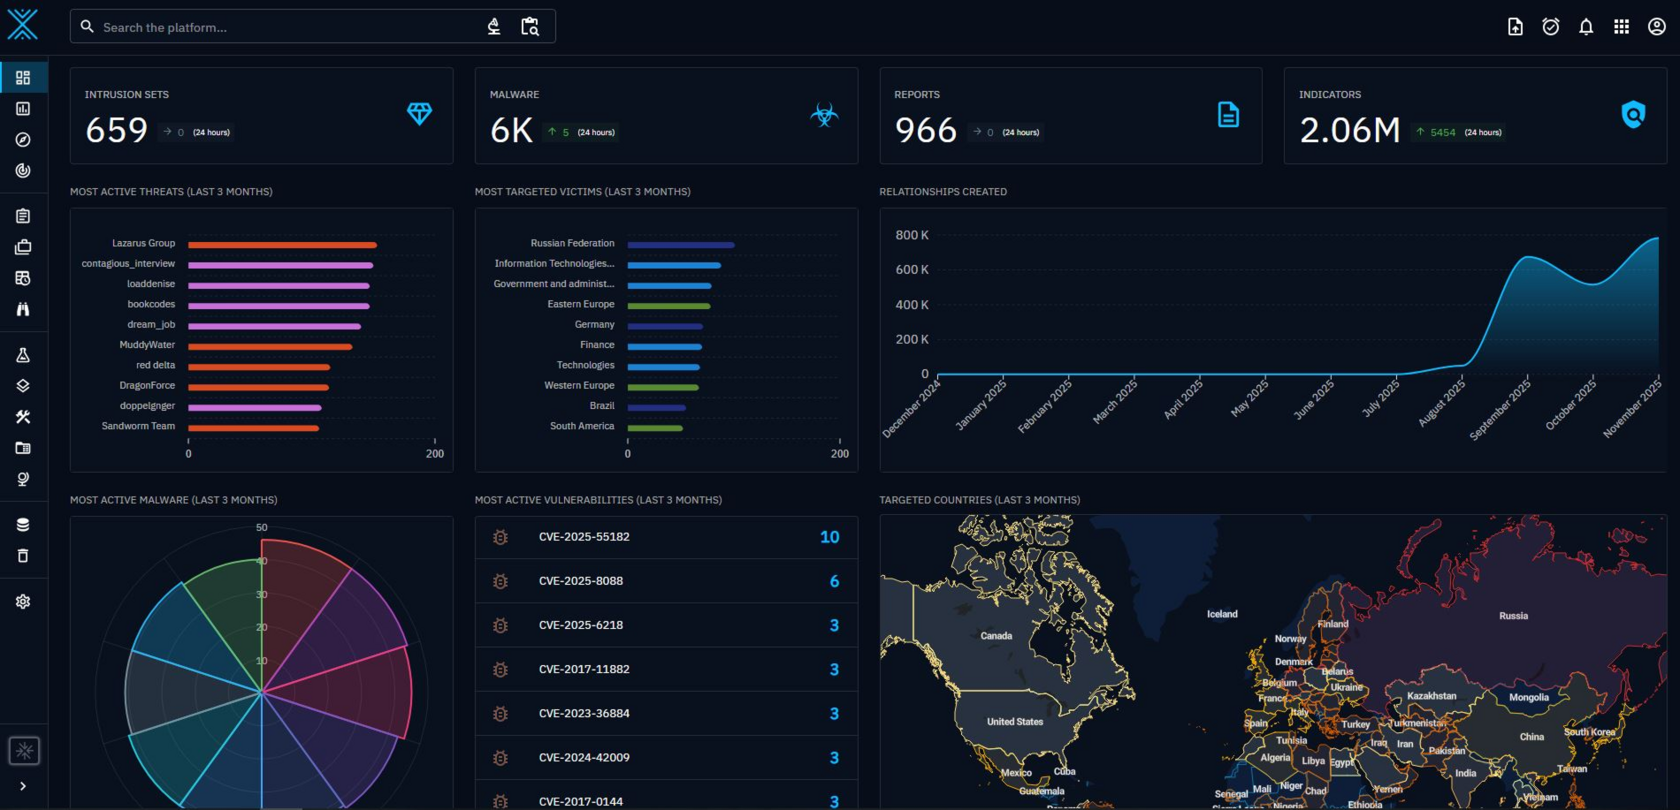Open Cases via the briefcase sidebar icon
Viewport: 1680px width, 810px height.
23,247
